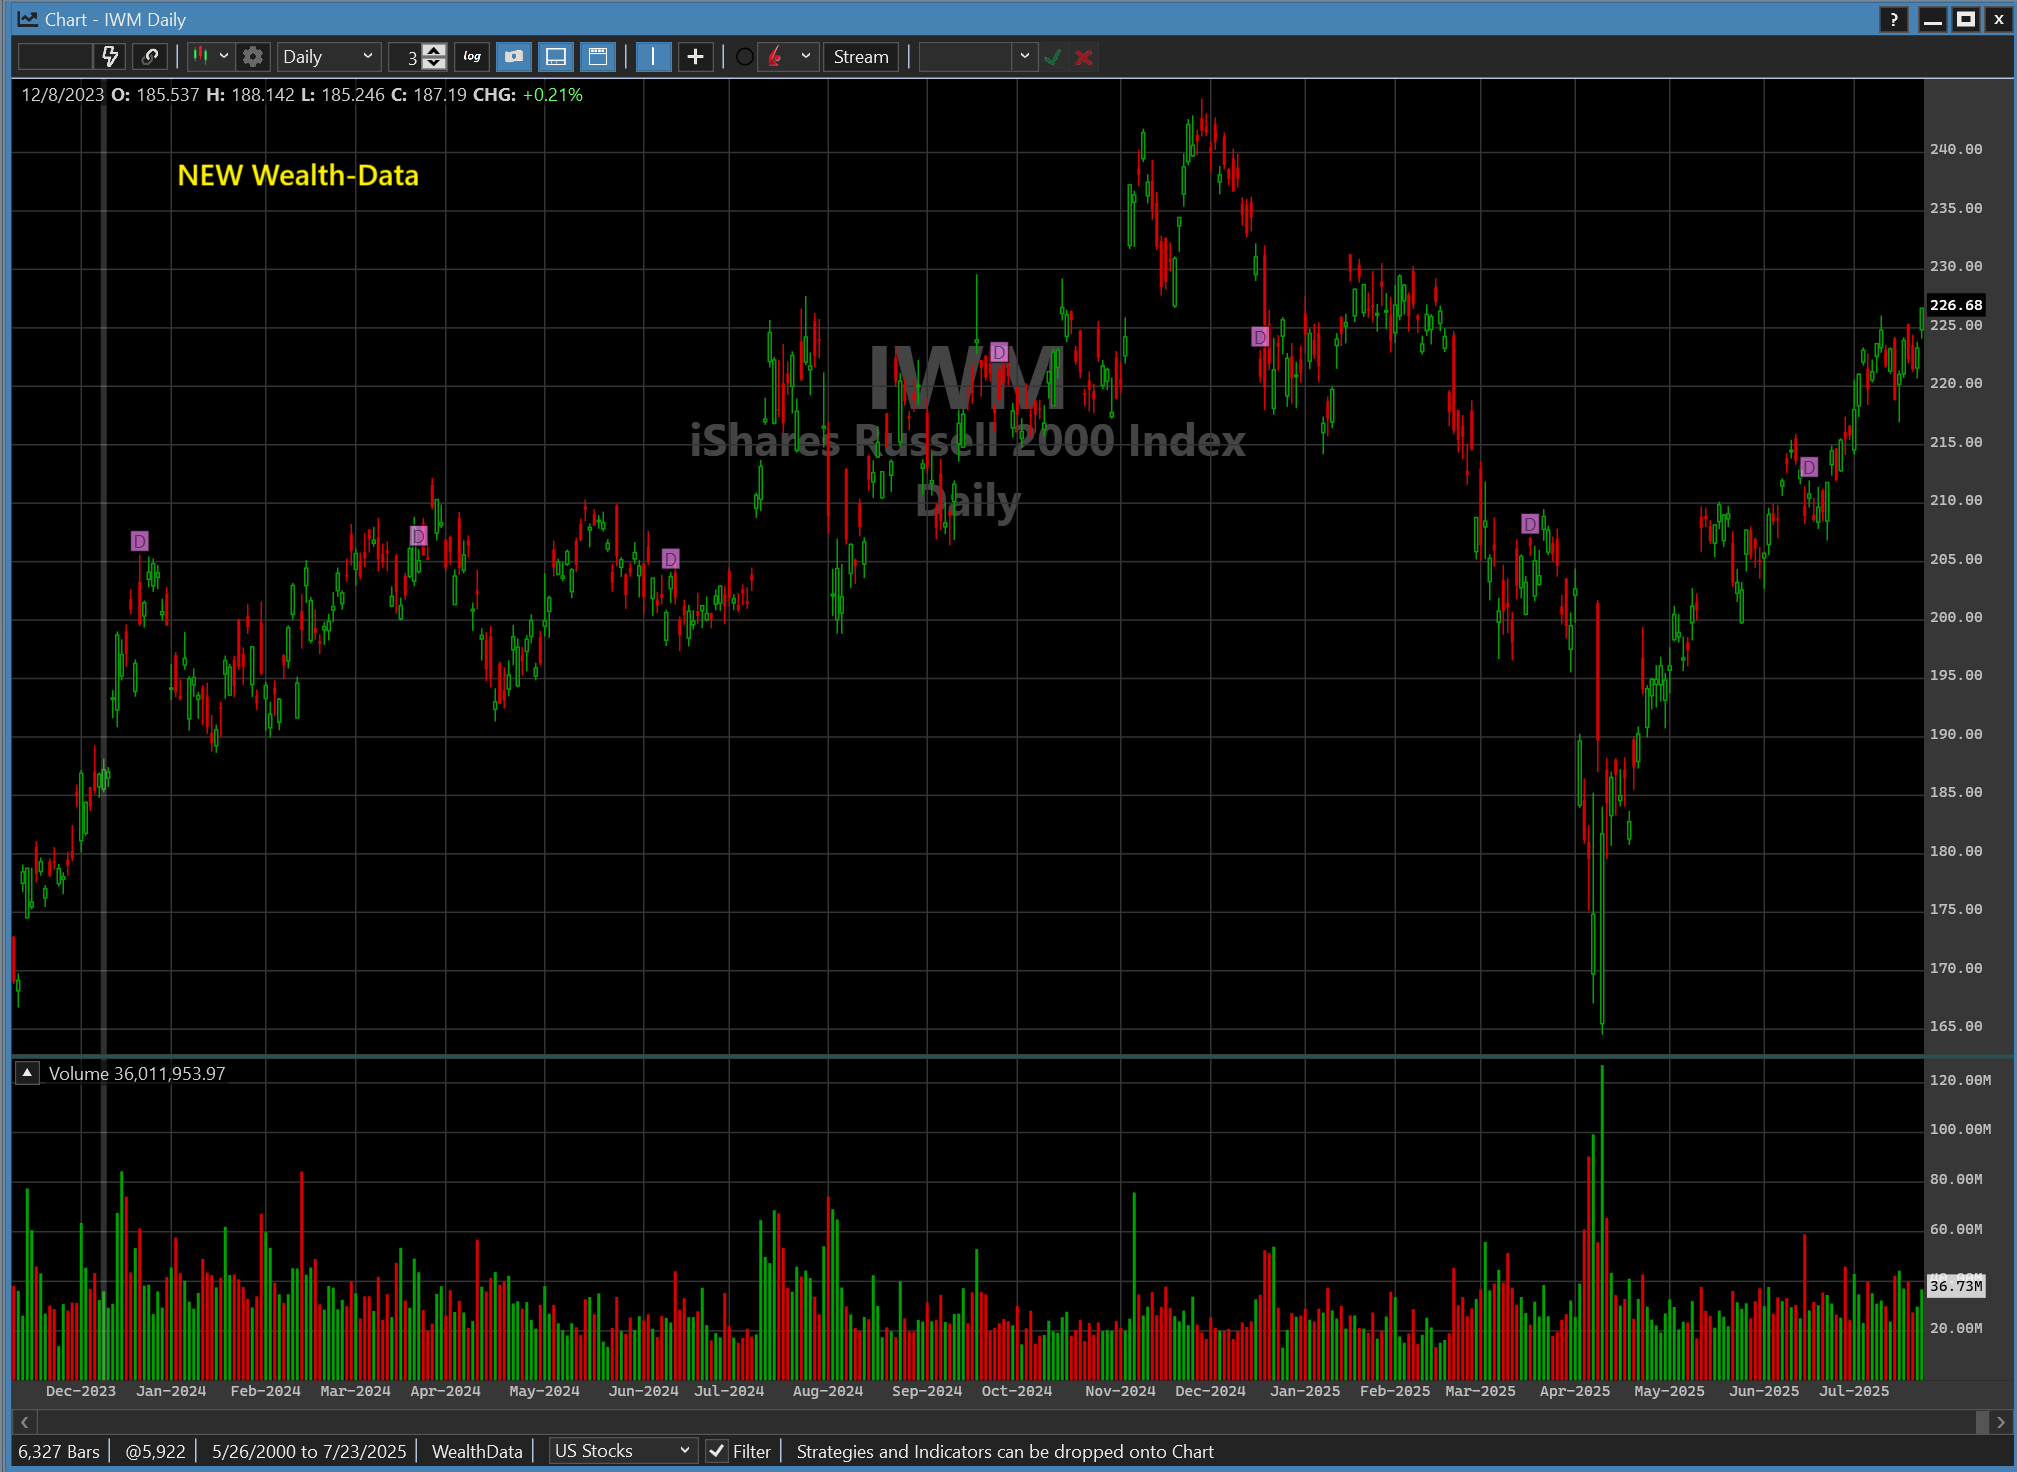The width and height of the screenshot is (2017, 1472).
Task: Increase bar spacing with up arrow
Action: click(434, 50)
